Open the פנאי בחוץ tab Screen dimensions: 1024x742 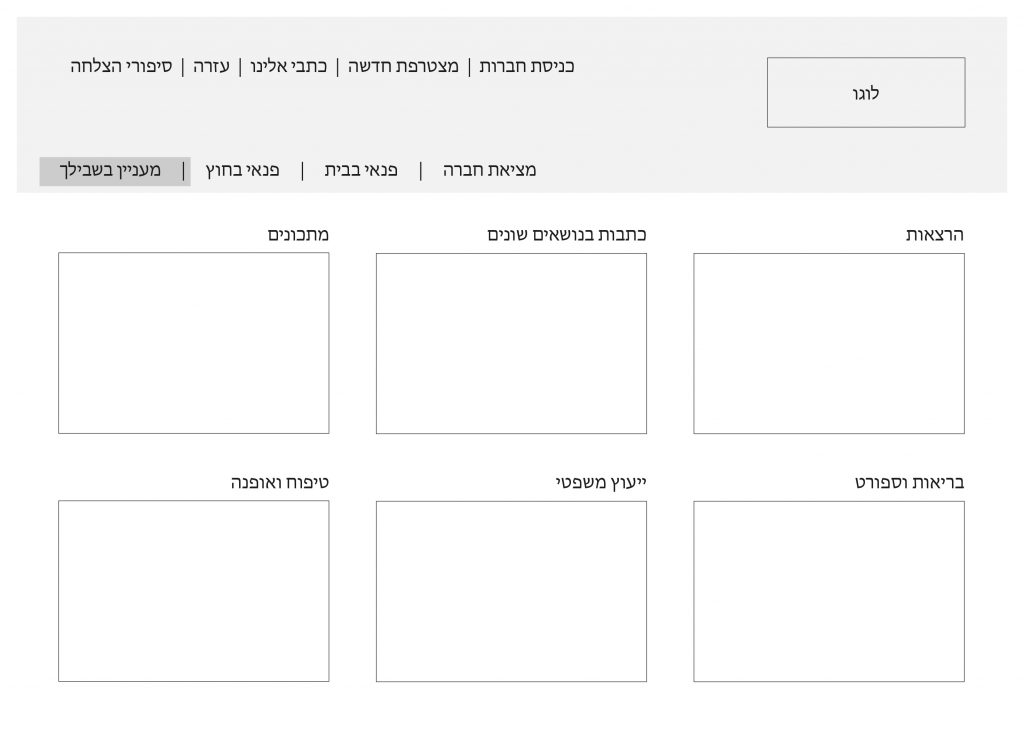tap(242, 170)
